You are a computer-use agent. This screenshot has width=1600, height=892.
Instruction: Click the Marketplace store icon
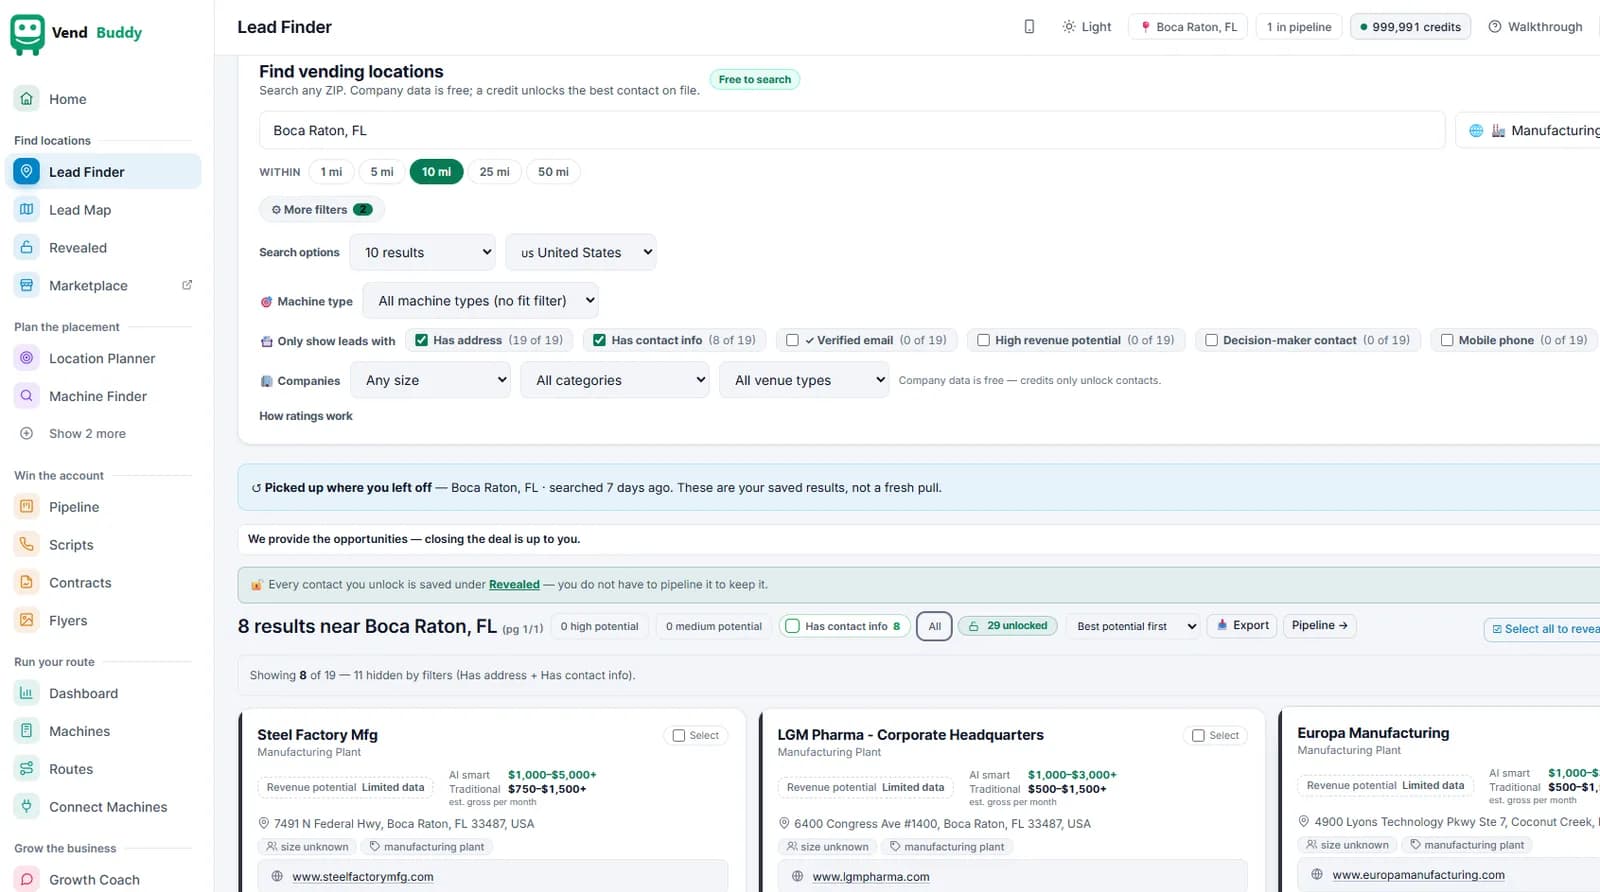tap(27, 285)
